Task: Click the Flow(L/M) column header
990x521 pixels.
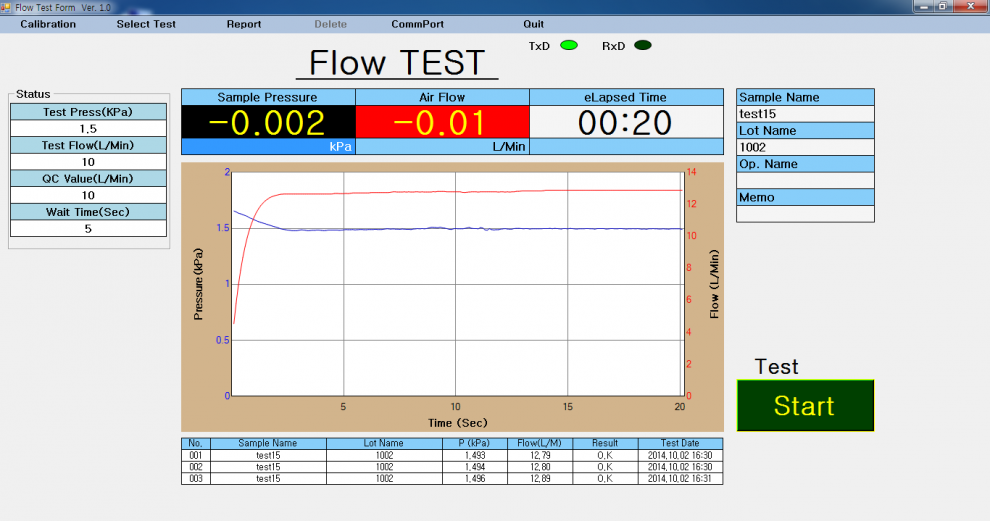Action: tap(540, 443)
